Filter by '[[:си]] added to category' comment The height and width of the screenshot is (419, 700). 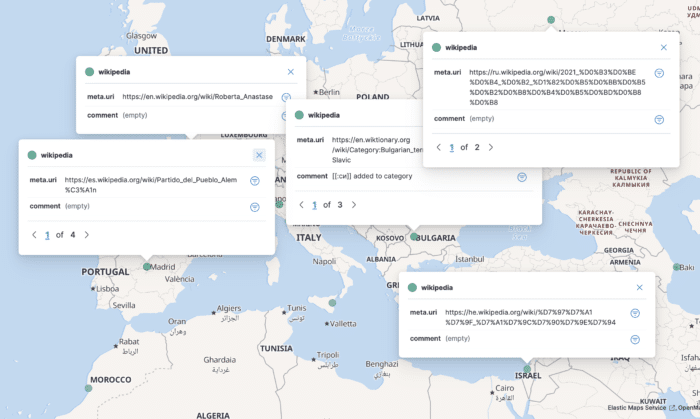[521, 177]
